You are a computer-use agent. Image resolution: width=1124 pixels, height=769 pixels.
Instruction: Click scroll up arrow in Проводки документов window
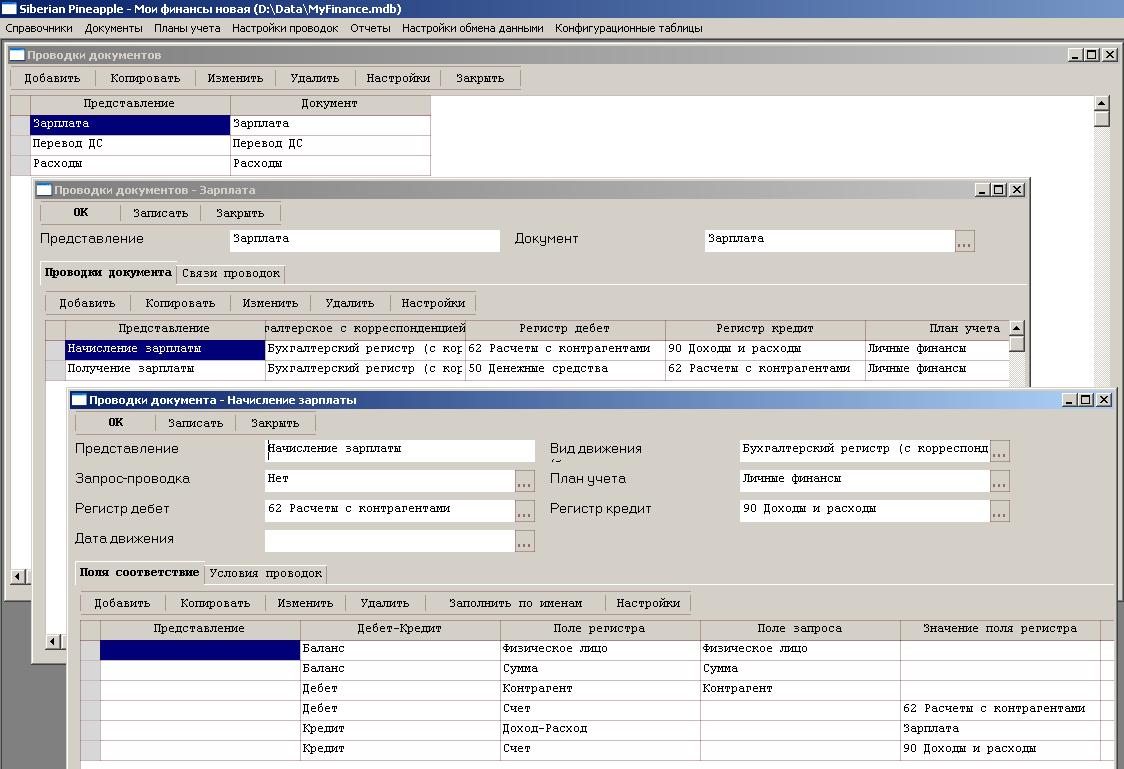pos(1102,103)
